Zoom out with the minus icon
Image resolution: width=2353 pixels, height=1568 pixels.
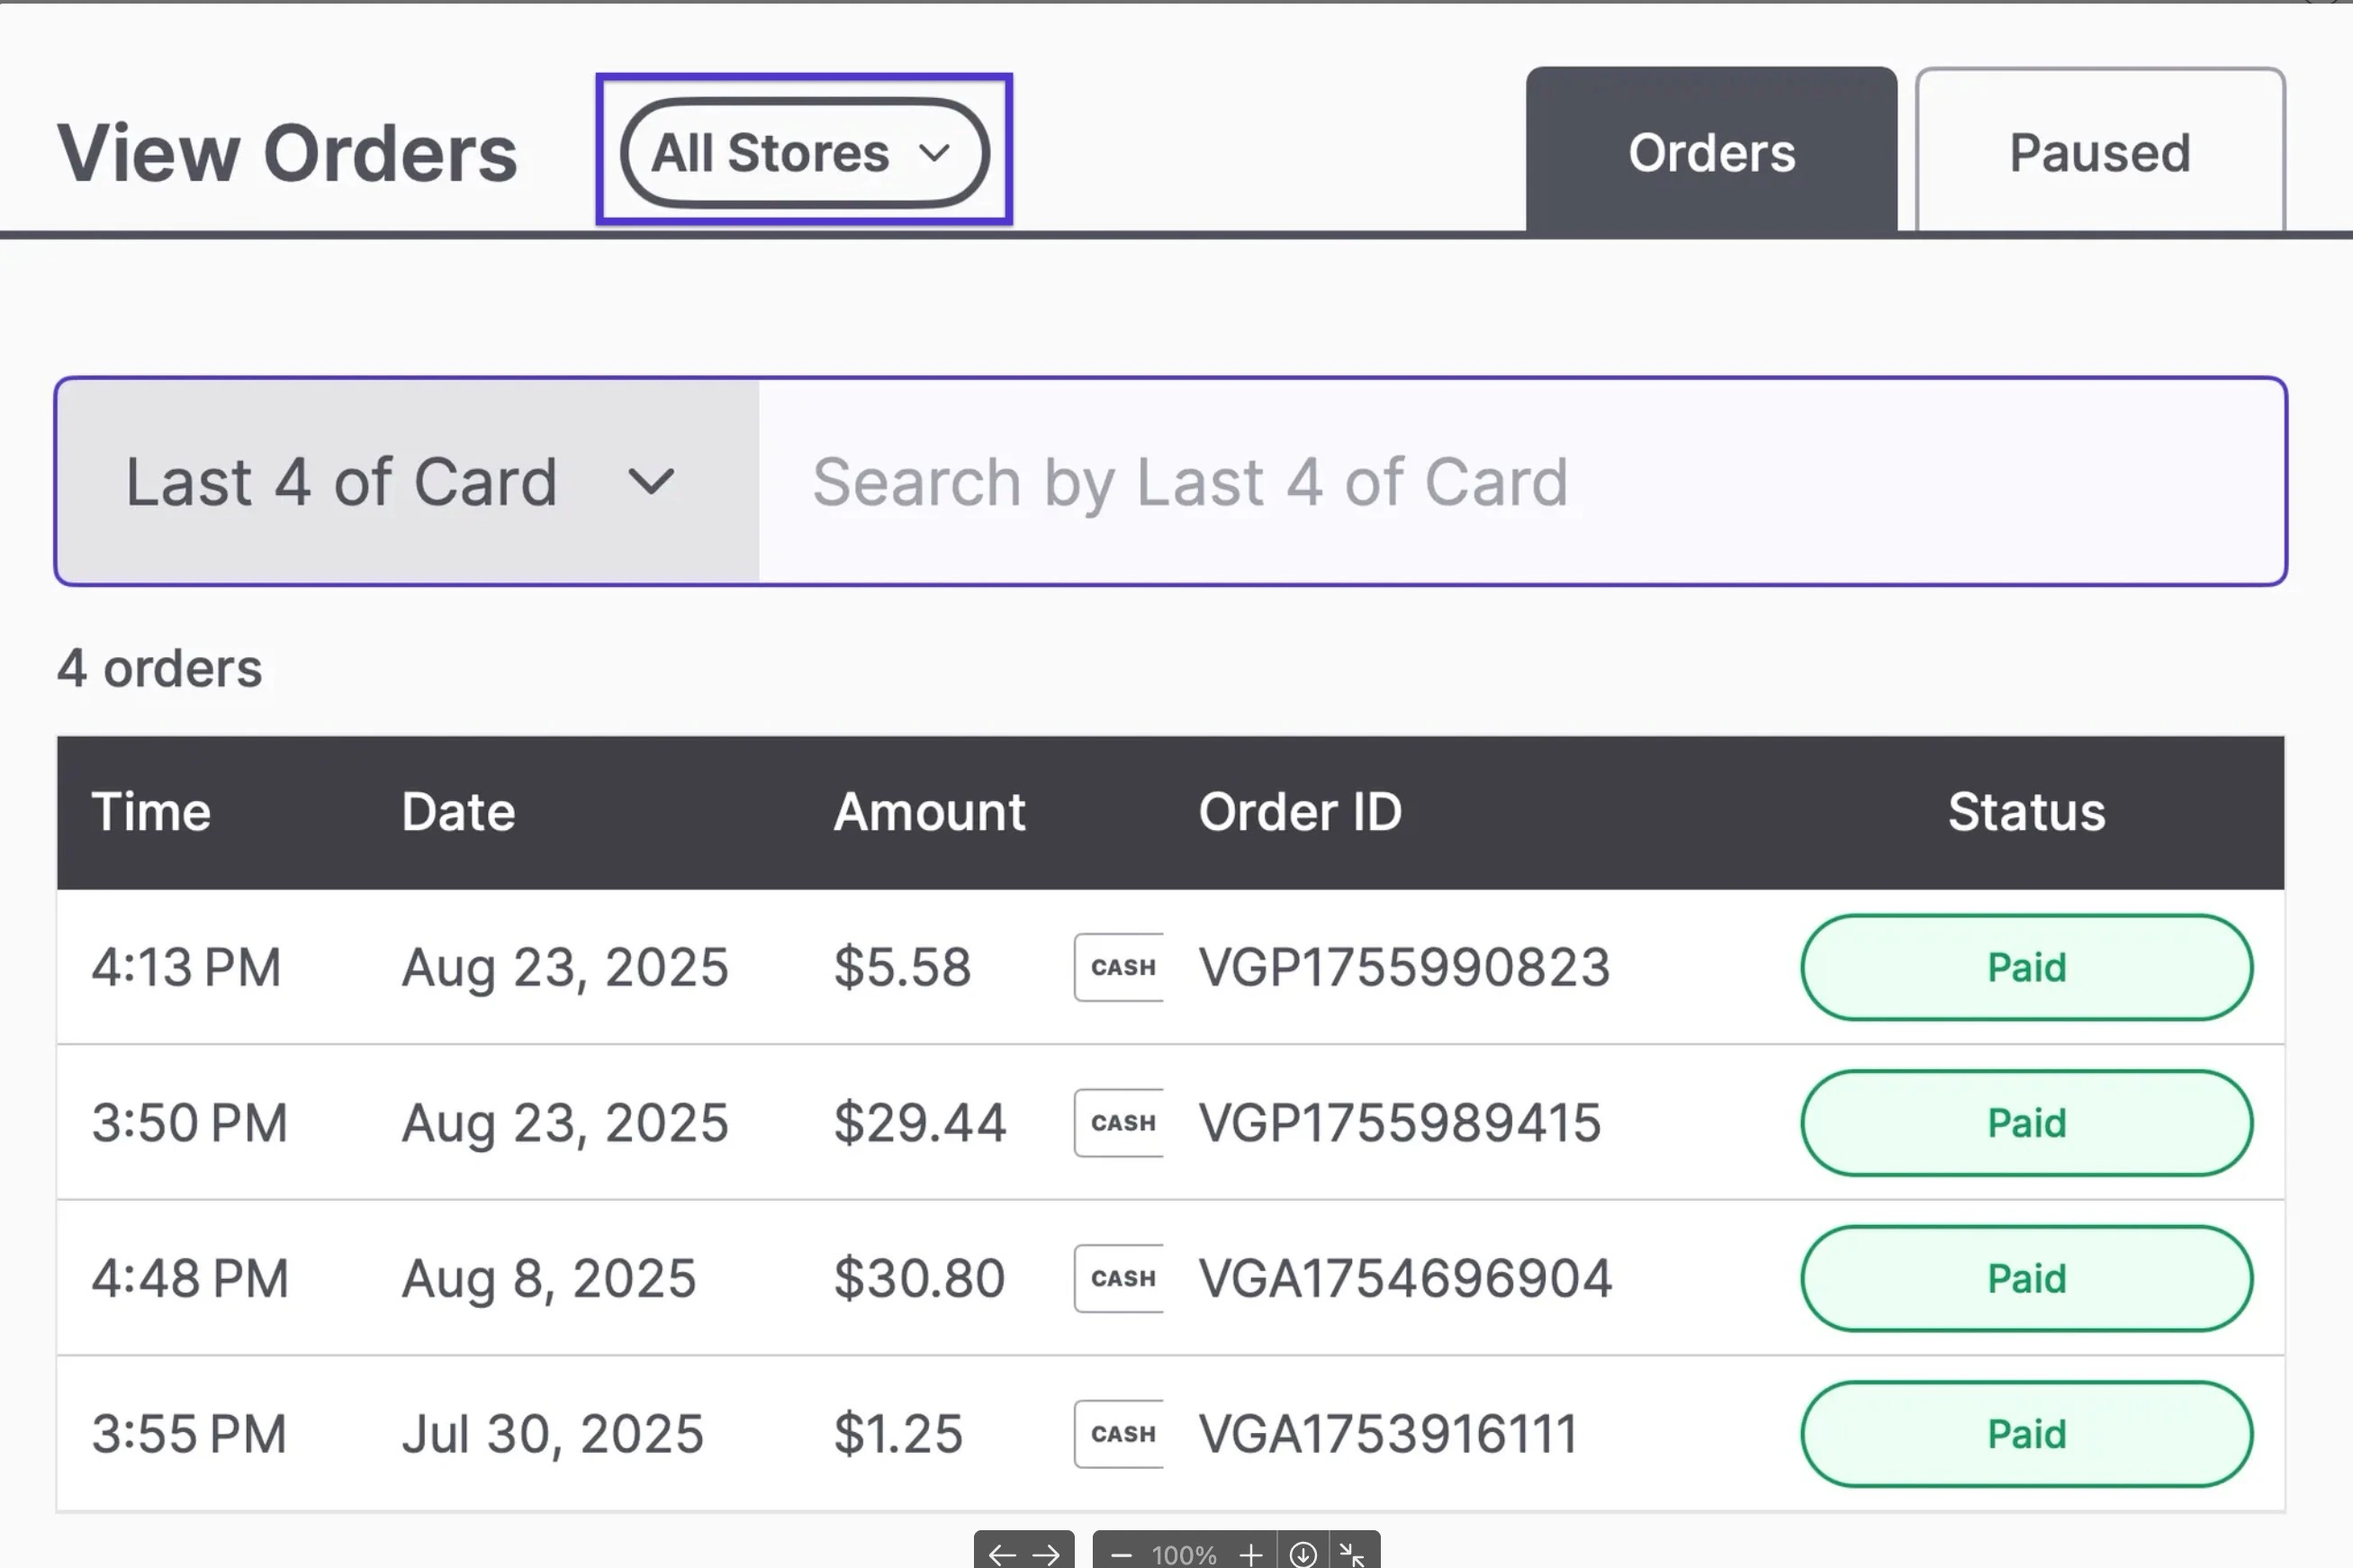[1122, 1554]
